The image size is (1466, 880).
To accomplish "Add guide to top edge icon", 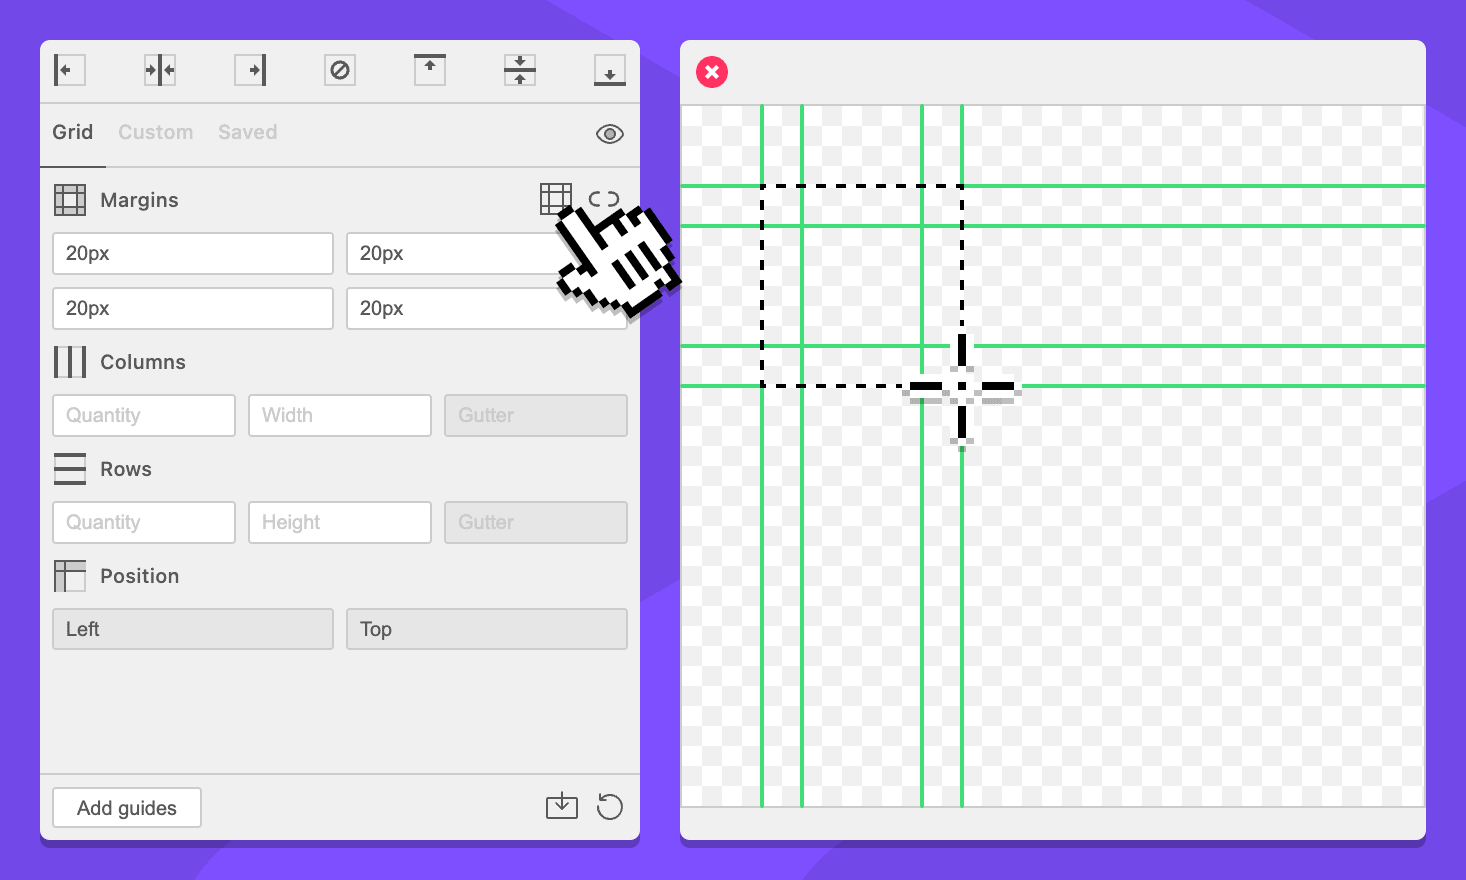I will 430,70.
